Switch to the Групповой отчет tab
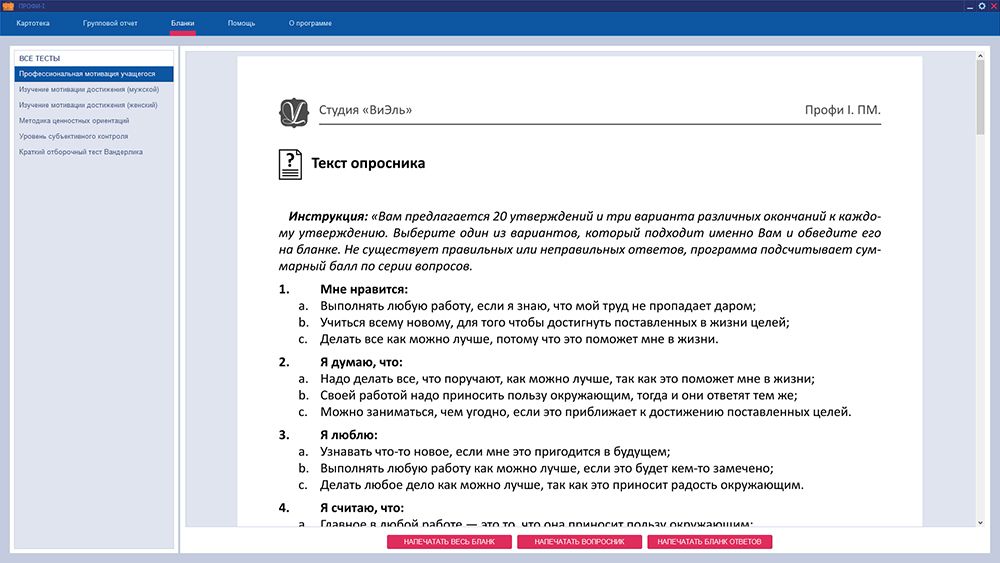Image resolution: width=1000 pixels, height=563 pixels. (110, 23)
